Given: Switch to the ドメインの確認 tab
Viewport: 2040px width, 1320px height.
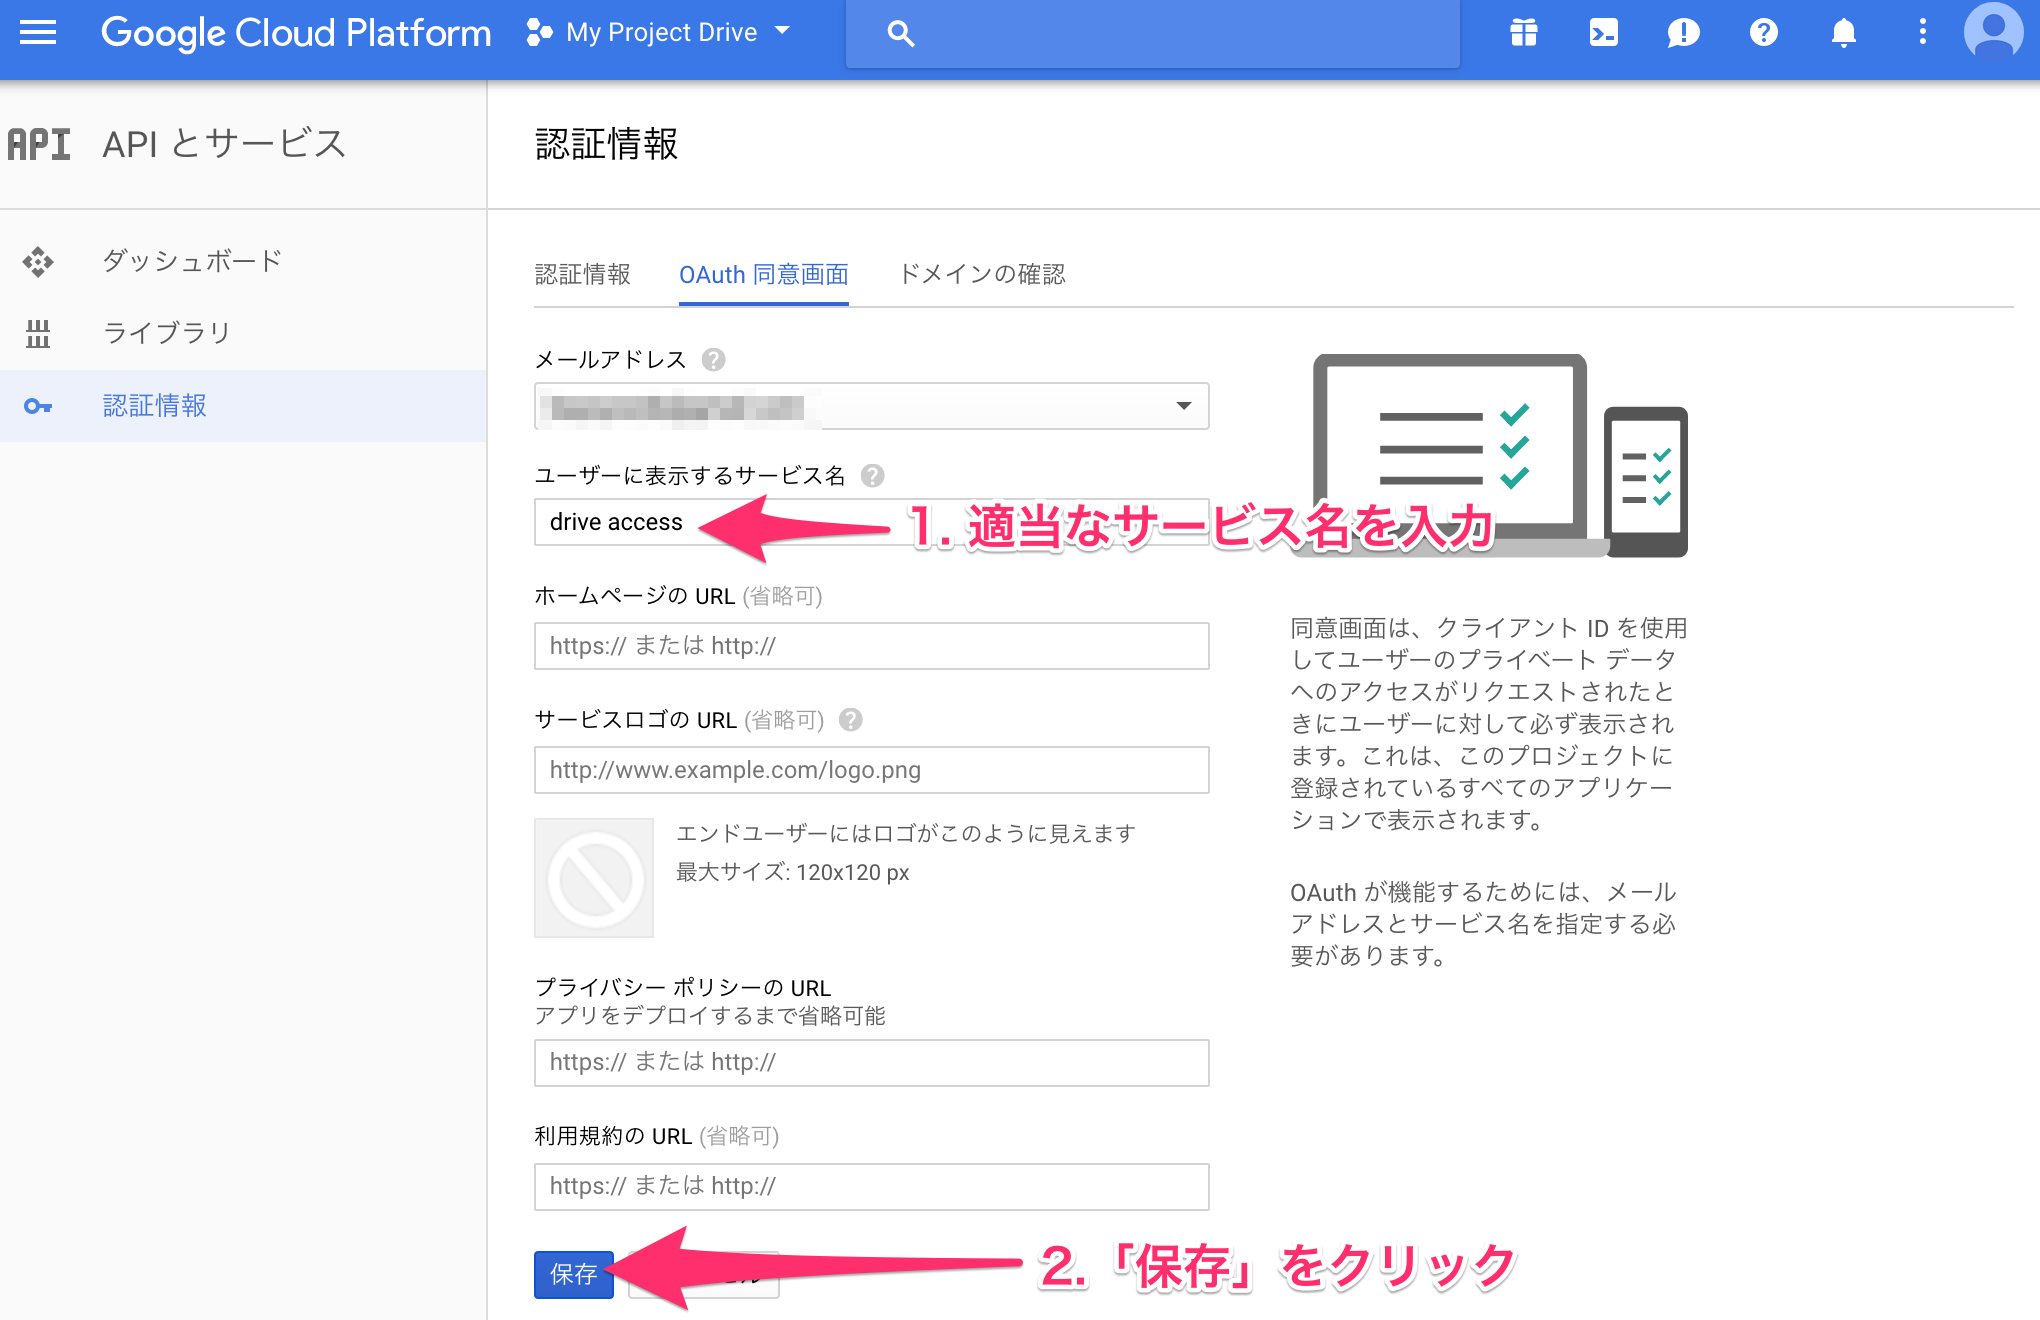Looking at the screenshot, I should [982, 275].
